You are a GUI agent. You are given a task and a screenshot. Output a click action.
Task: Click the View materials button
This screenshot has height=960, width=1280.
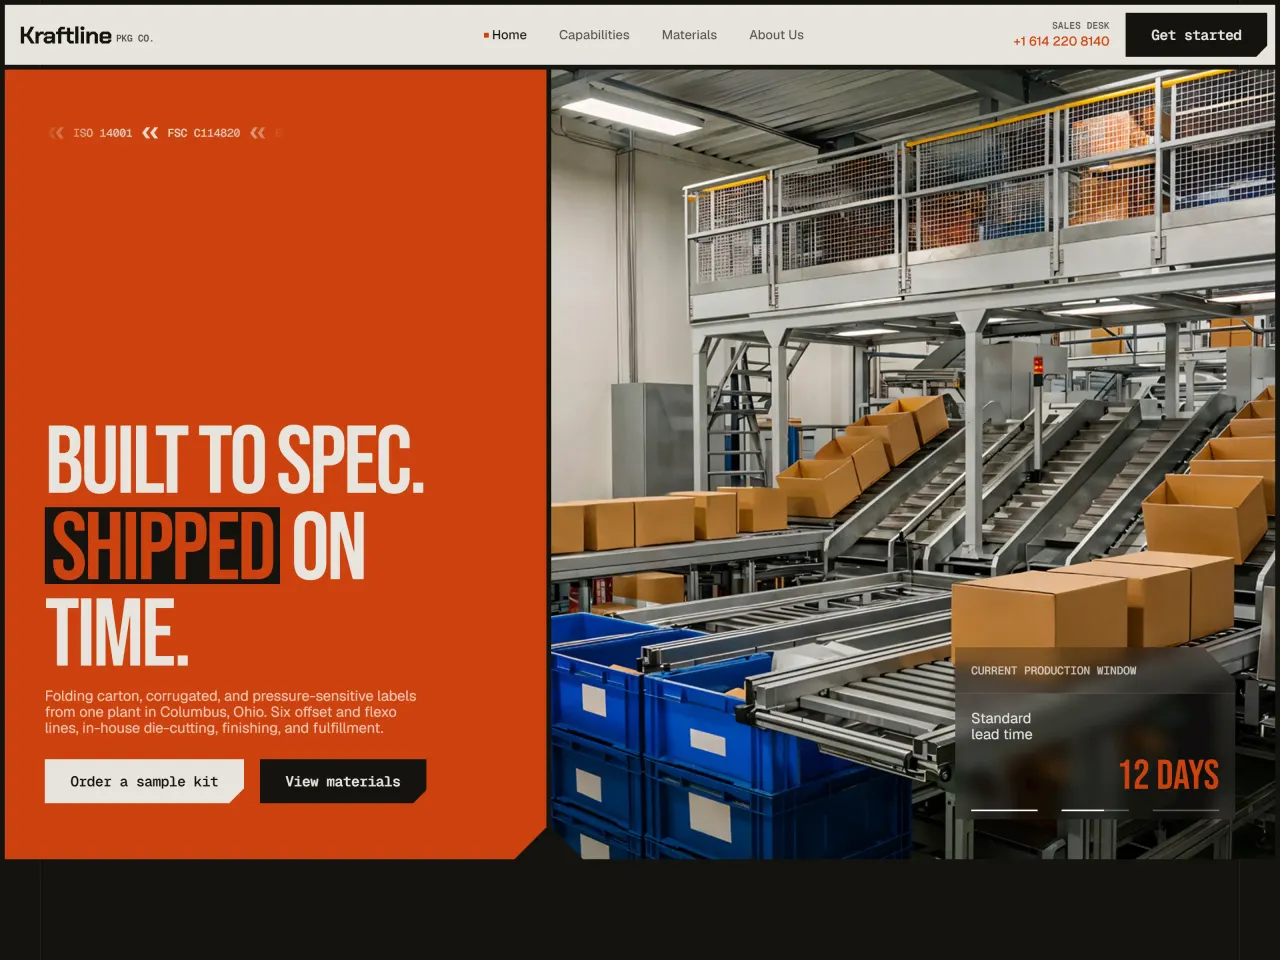pos(343,781)
